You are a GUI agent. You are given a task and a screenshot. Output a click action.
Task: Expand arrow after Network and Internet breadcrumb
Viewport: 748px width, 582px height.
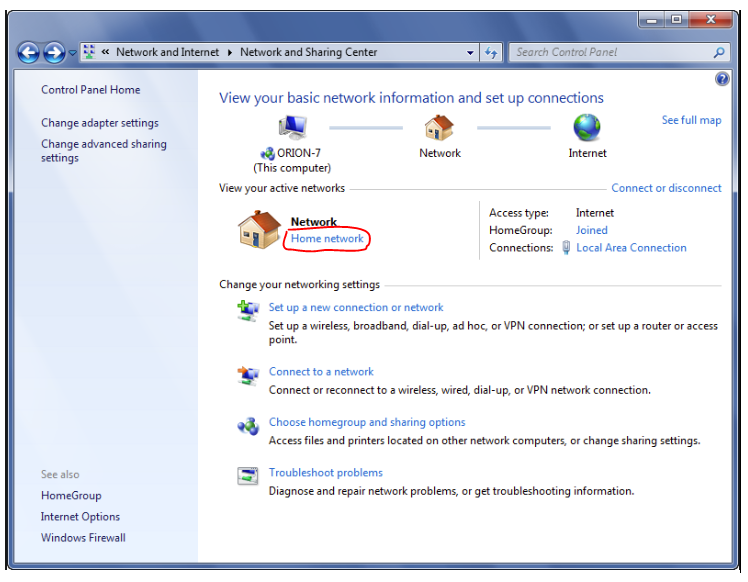pos(230,52)
